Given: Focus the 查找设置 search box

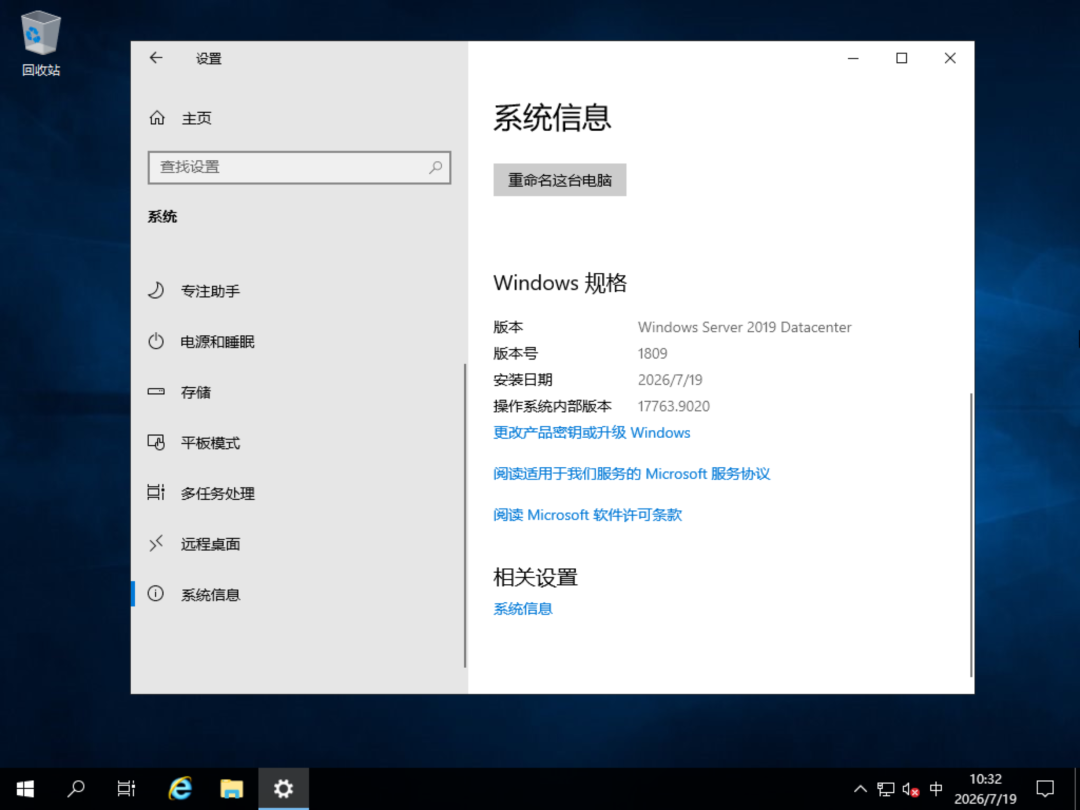Looking at the screenshot, I should point(299,167).
